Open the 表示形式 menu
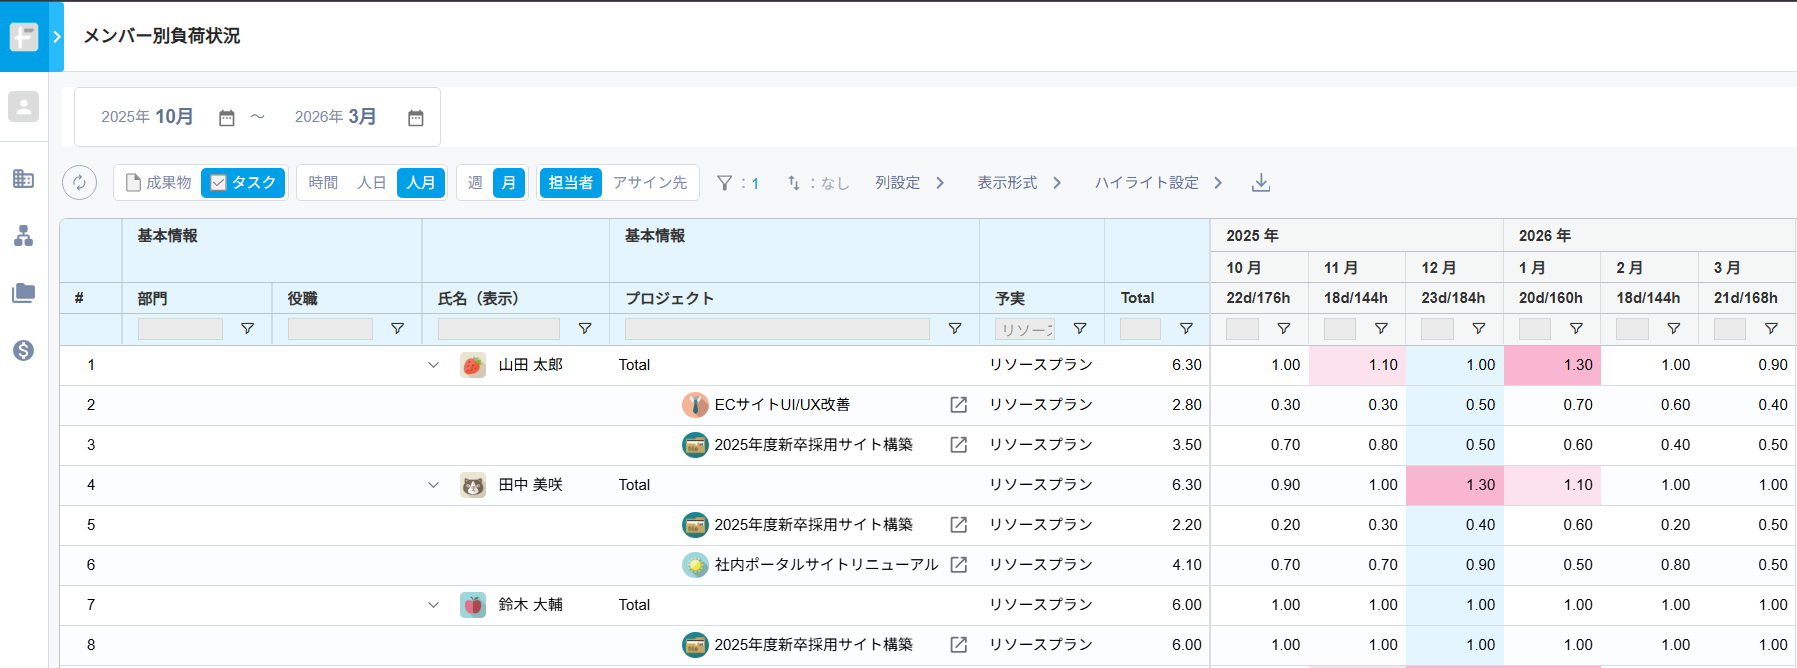Viewport: 1797px width, 668px height. (1018, 183)
